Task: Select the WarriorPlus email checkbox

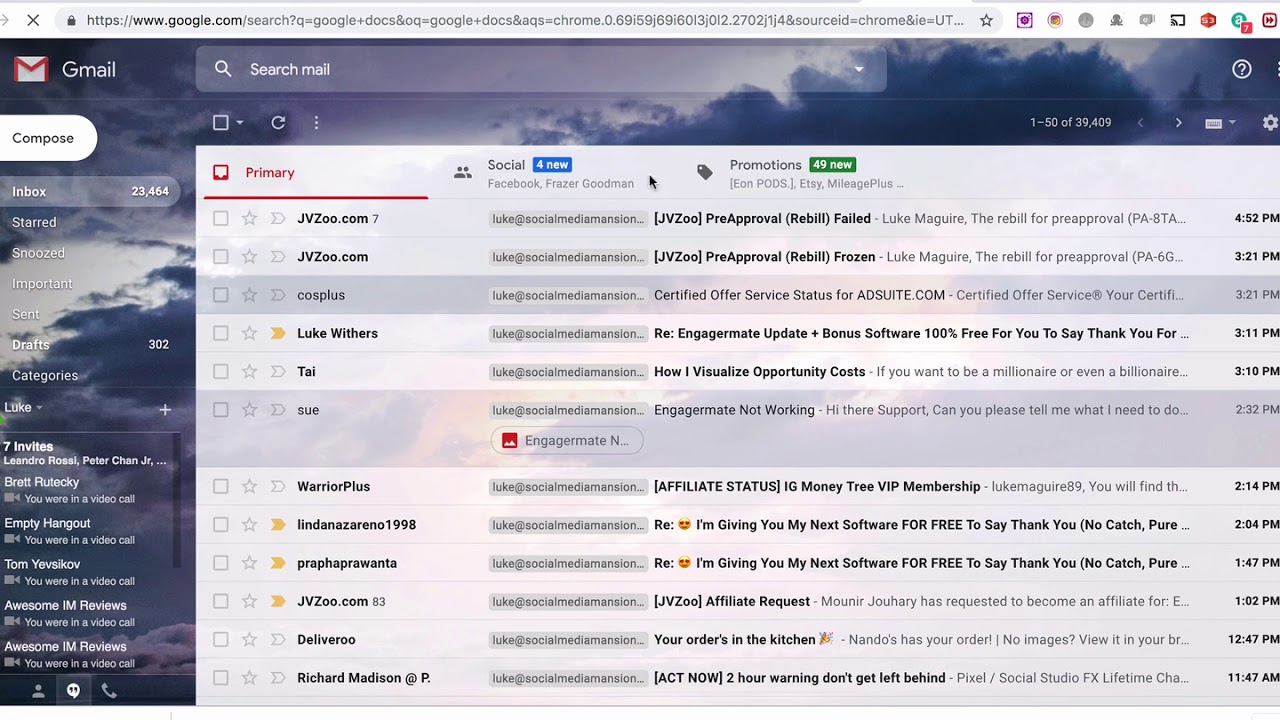Action: point(221,487)
